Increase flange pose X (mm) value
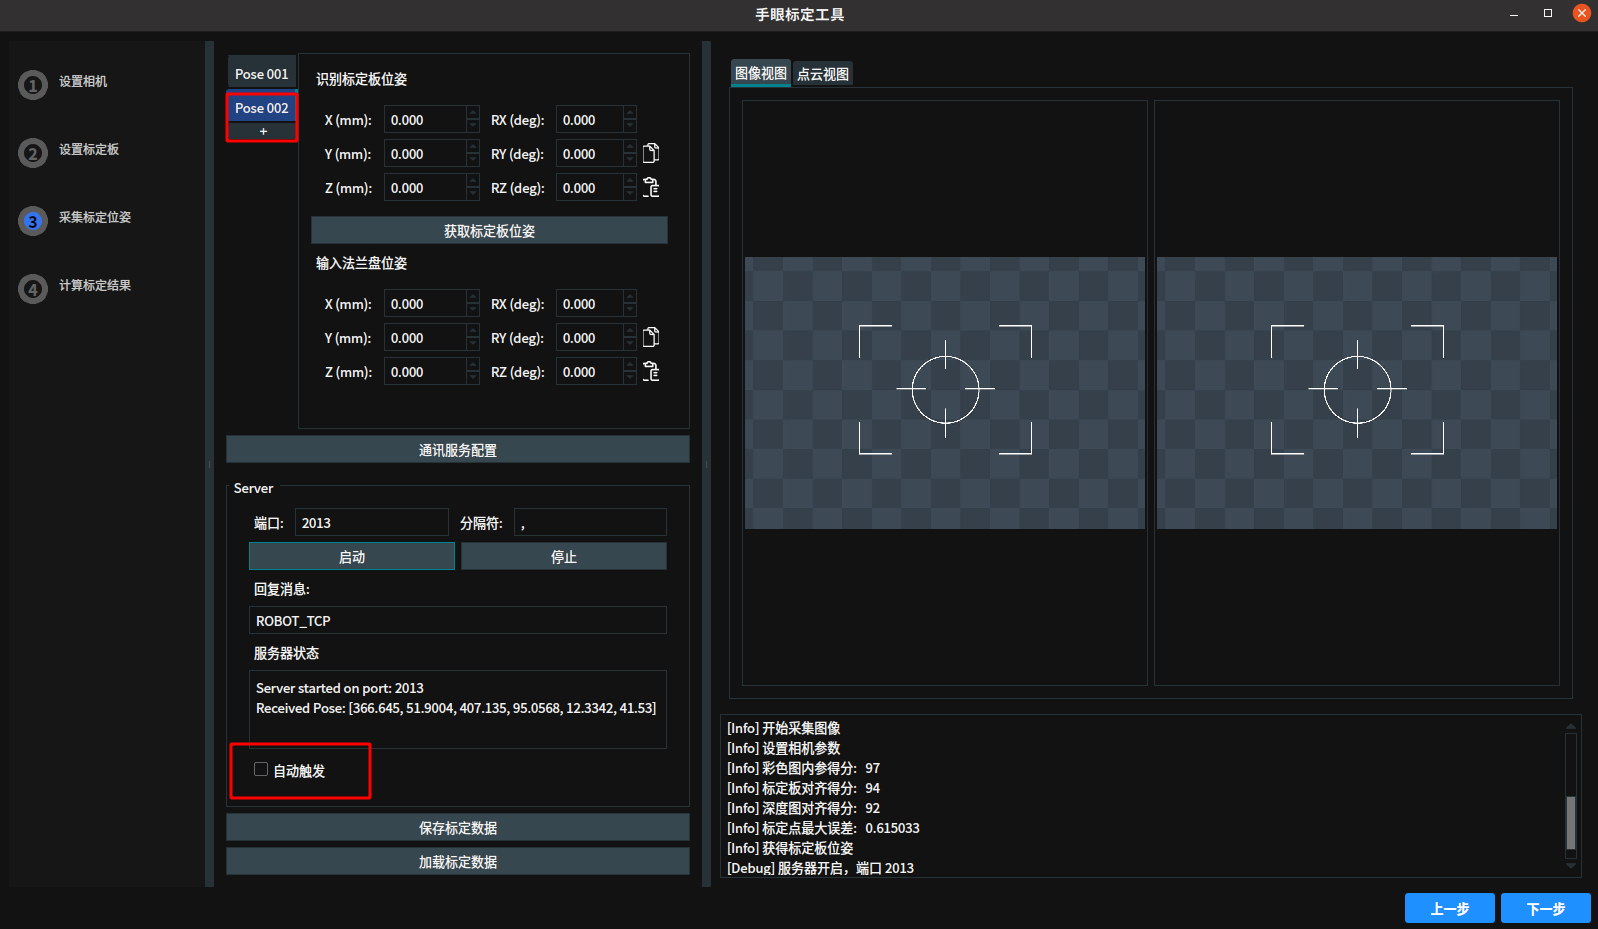The width and height of the screenshot is (1598, 929). (473, 297)
